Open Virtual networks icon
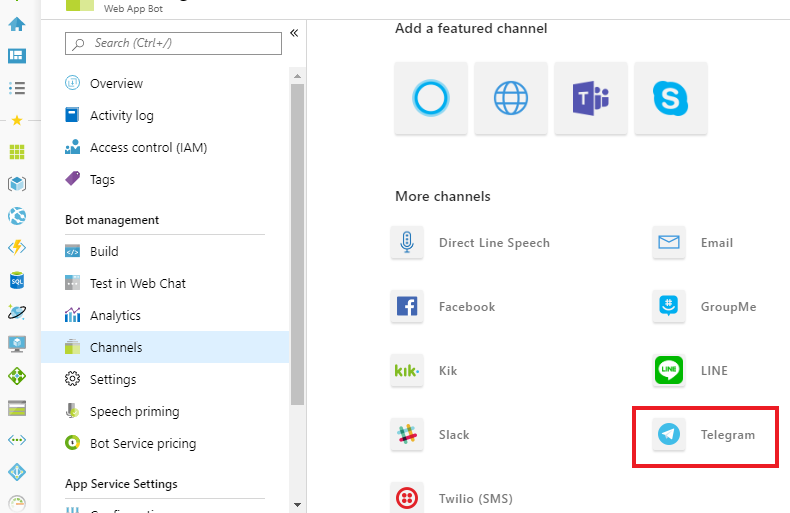Image resolution: width=790 pixels, height=513 pixels. click(x=17, y=440)
